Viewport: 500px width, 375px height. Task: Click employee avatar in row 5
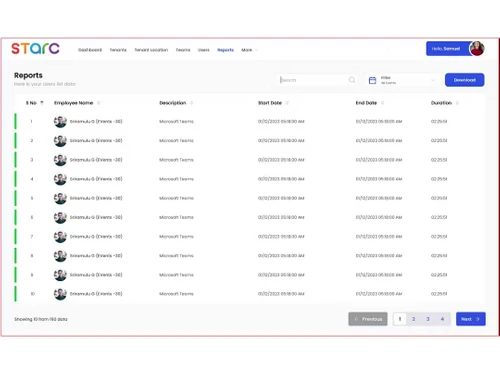60,198
